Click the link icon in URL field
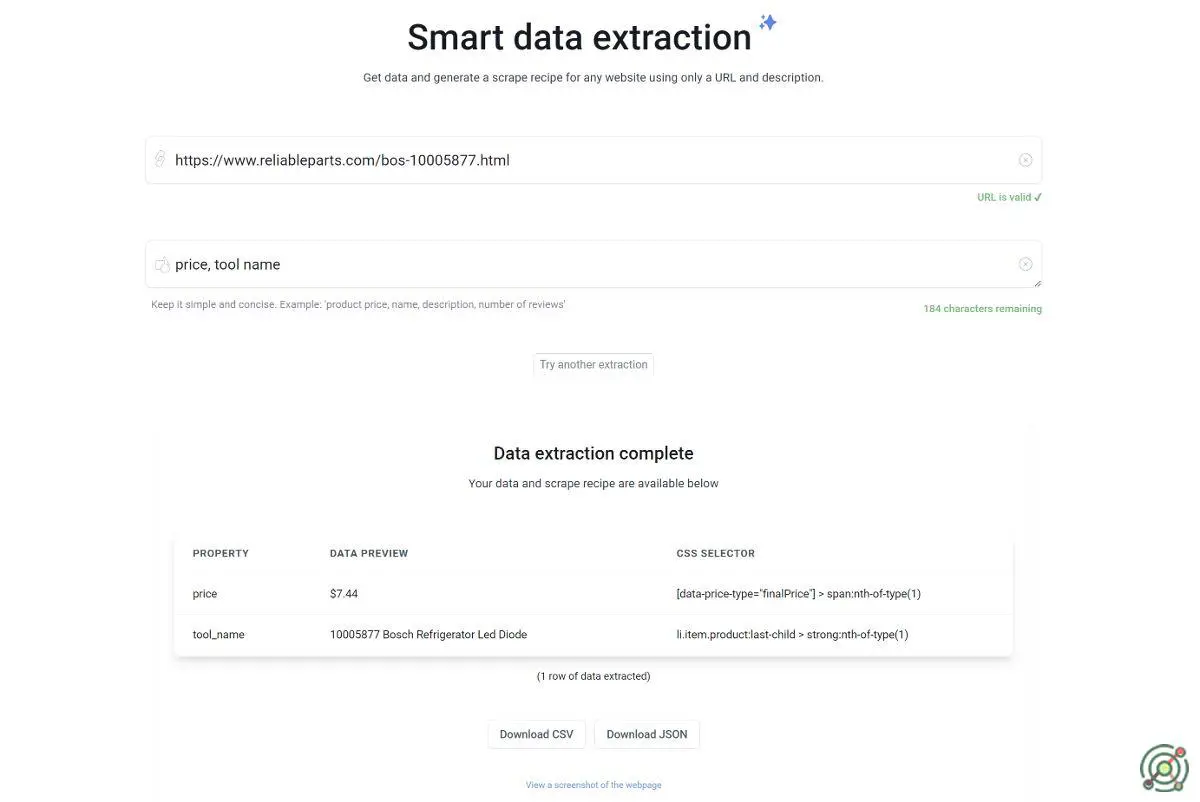 [x=160, y=159]
